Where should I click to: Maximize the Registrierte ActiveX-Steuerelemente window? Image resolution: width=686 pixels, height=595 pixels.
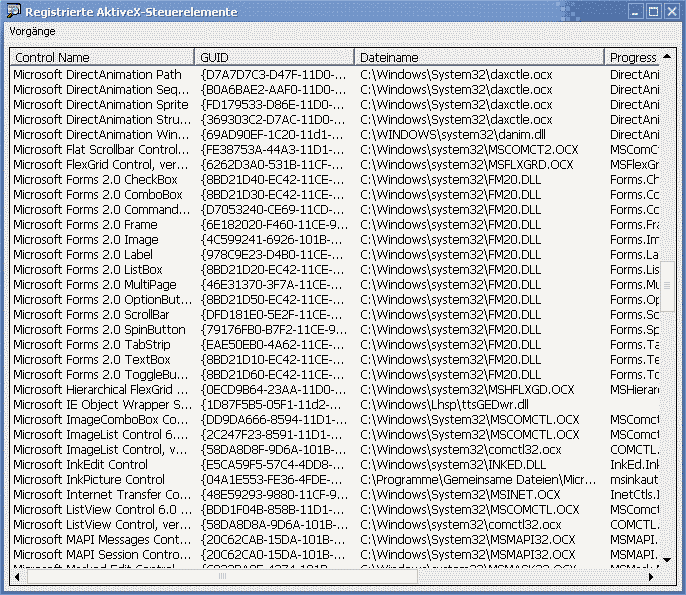pos(652,12)
